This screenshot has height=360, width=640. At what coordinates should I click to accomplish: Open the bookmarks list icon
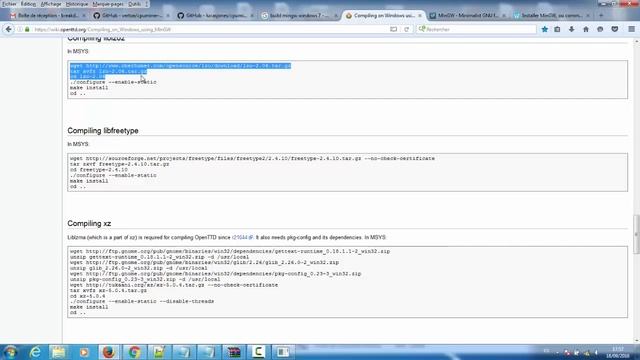557,29
